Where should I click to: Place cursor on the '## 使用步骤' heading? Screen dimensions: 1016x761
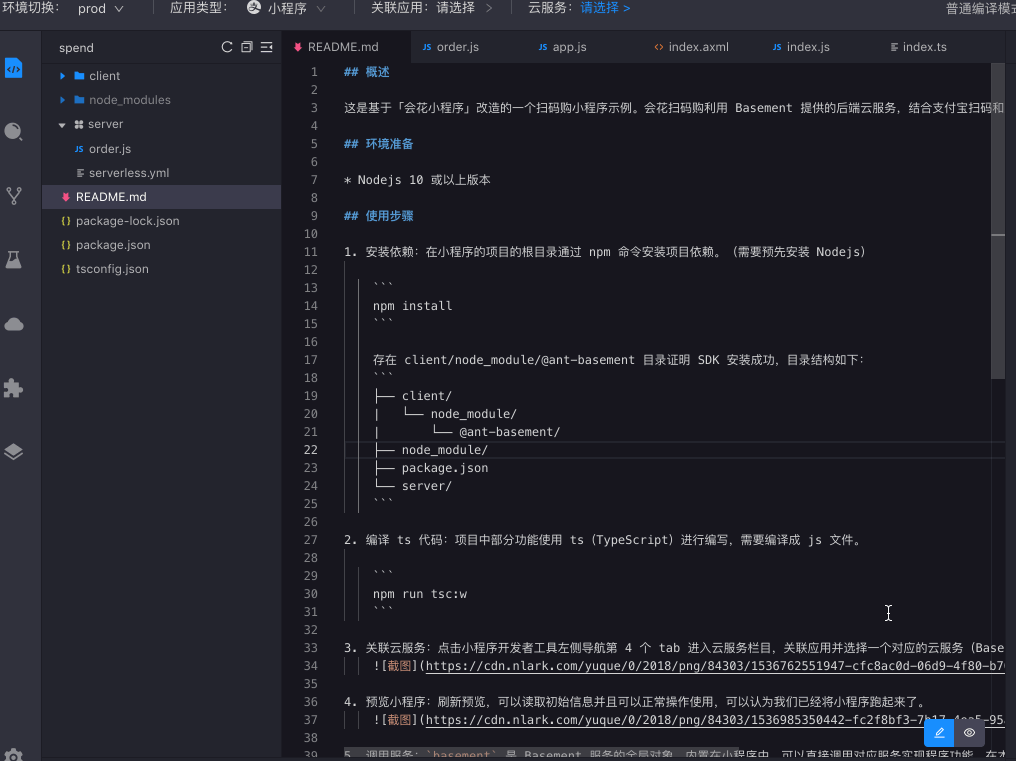click(x=378, y=216)
